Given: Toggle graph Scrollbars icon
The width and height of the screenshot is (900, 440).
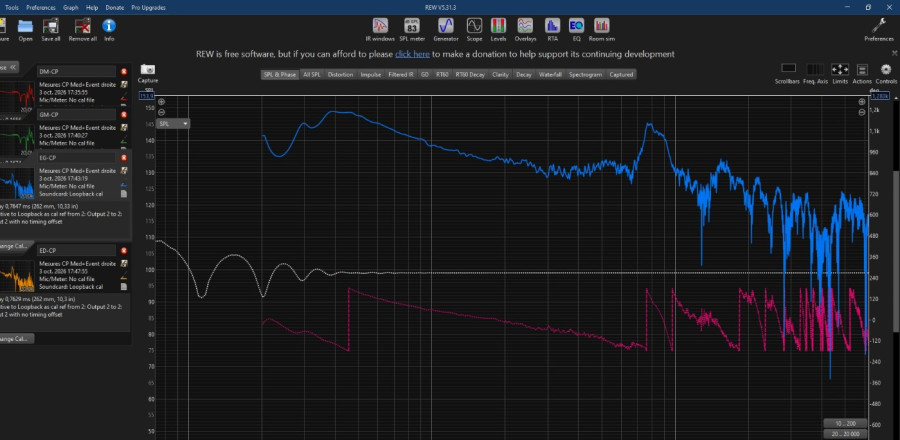Looking at the screenshot, I should click(x=789, y=69).
